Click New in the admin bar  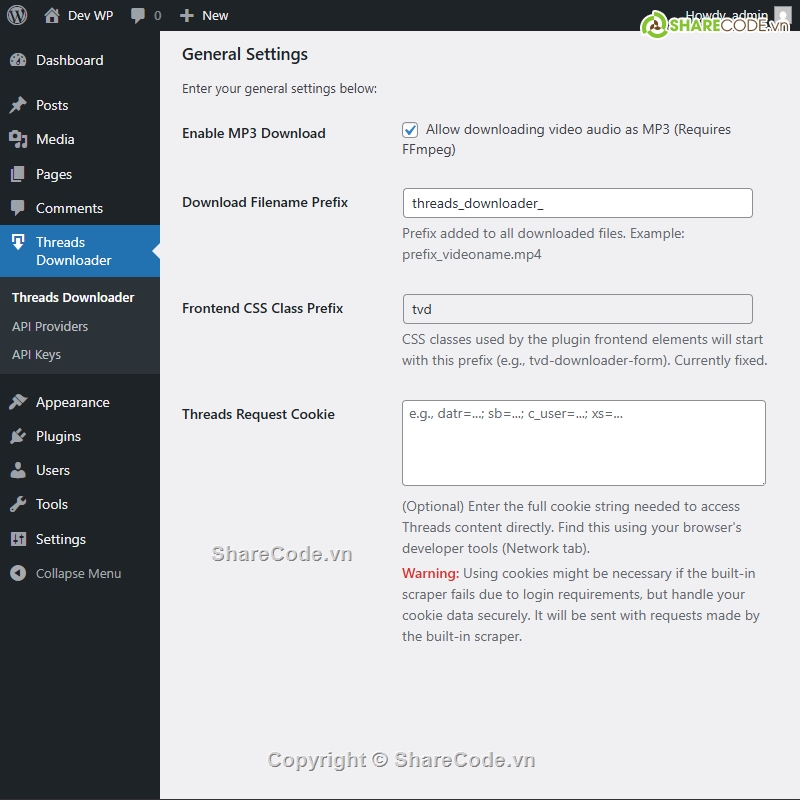click(x=215, y=15)
